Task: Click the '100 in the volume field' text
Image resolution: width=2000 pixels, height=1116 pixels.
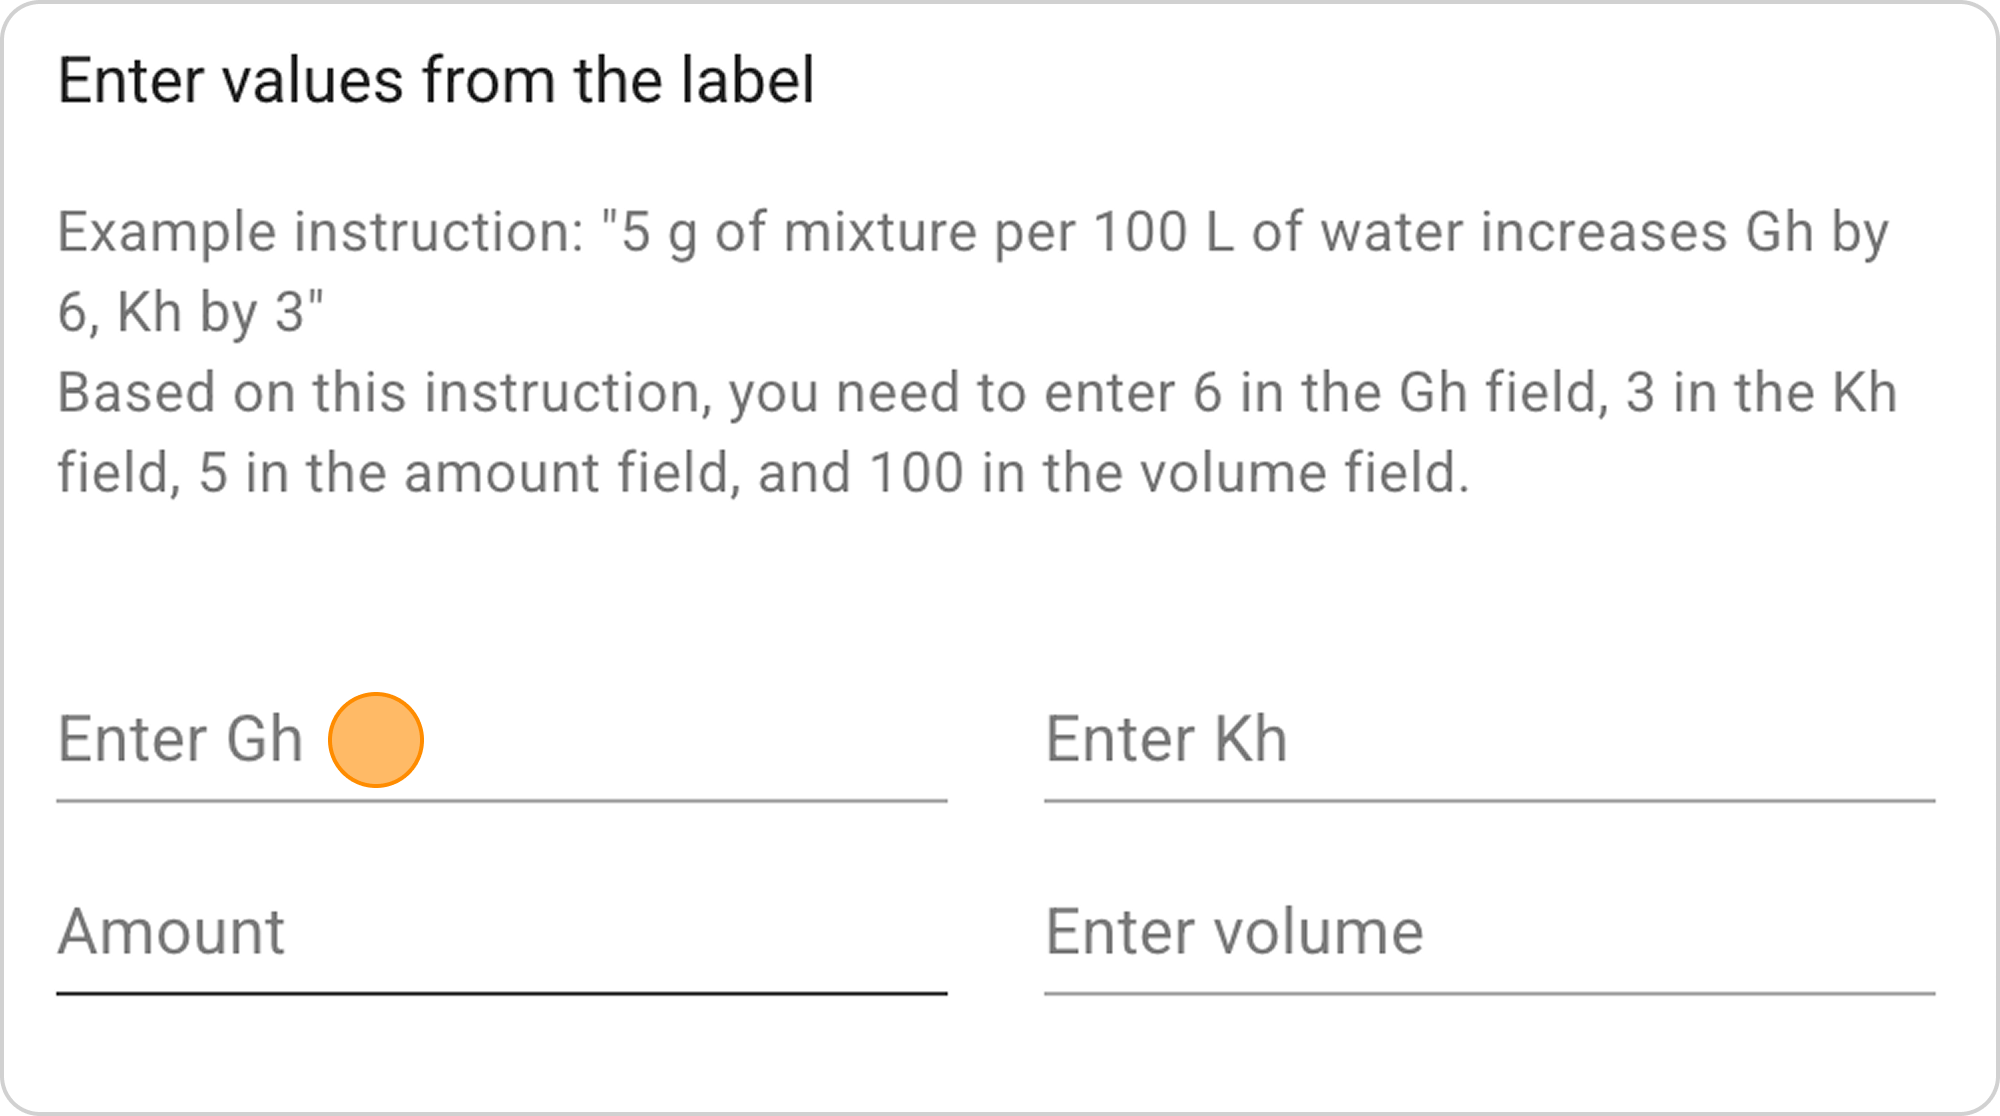Action: pos(1168,473)
